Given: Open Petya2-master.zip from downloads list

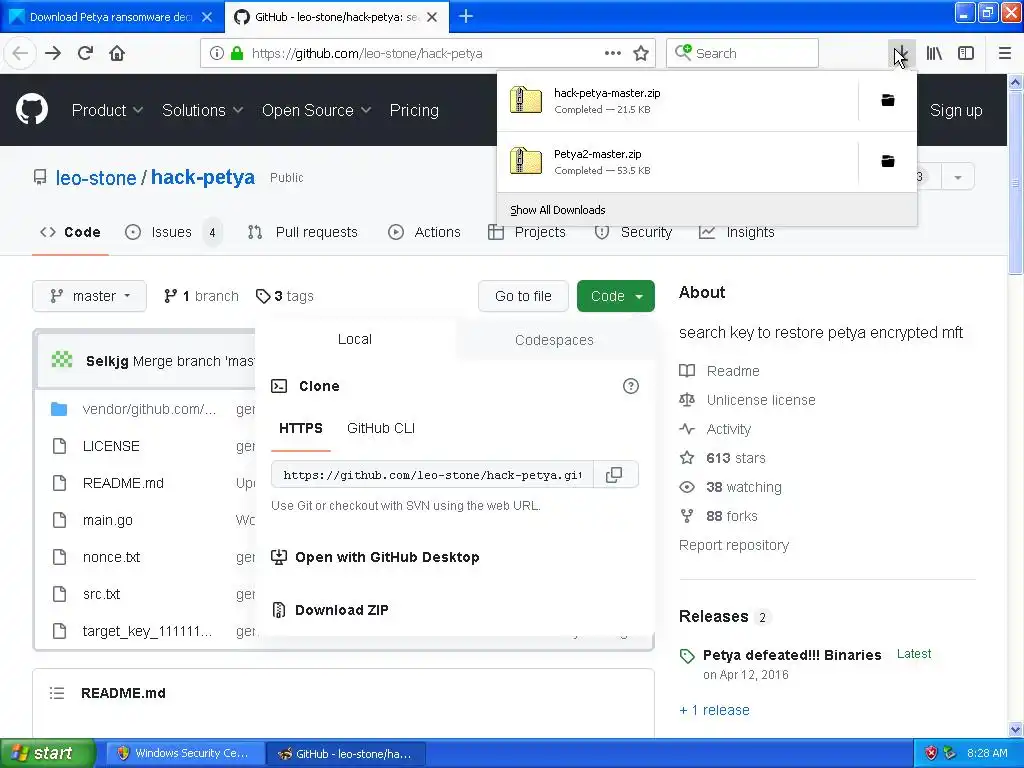Looking at the screenshot, I should [x=677, y=161].
